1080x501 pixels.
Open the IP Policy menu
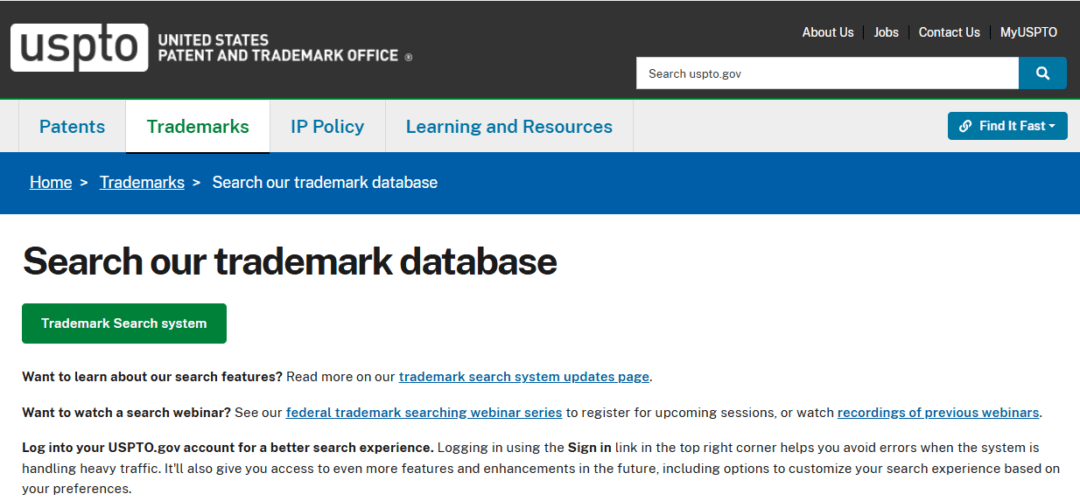coord(327,127)
